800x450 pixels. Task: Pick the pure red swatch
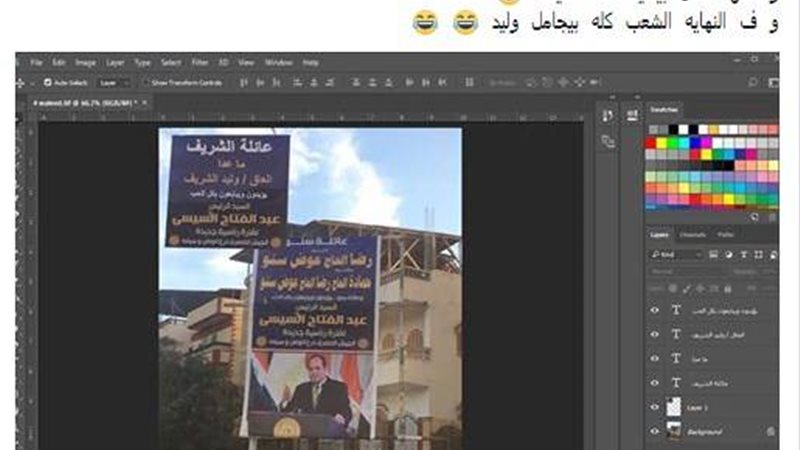point(651,143)
